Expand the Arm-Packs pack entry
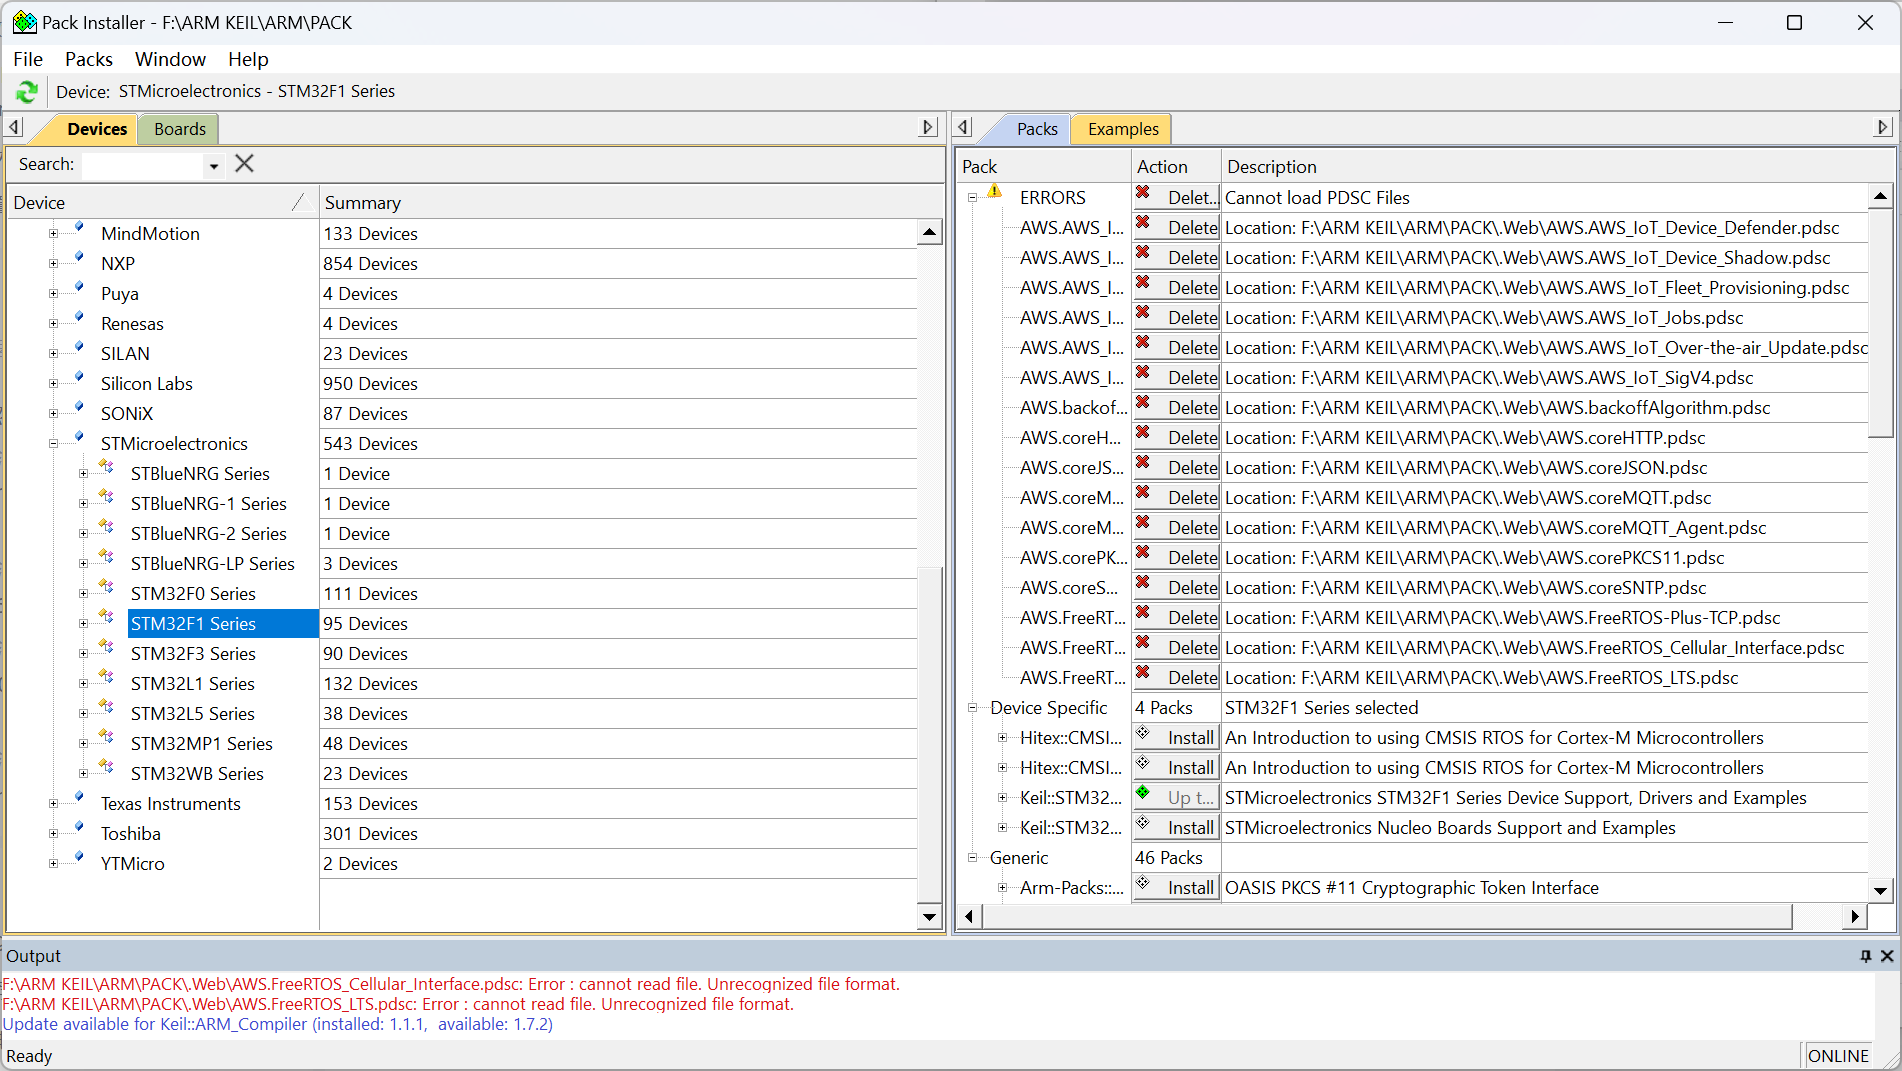1902x1071 pixels. (1002, 888)
